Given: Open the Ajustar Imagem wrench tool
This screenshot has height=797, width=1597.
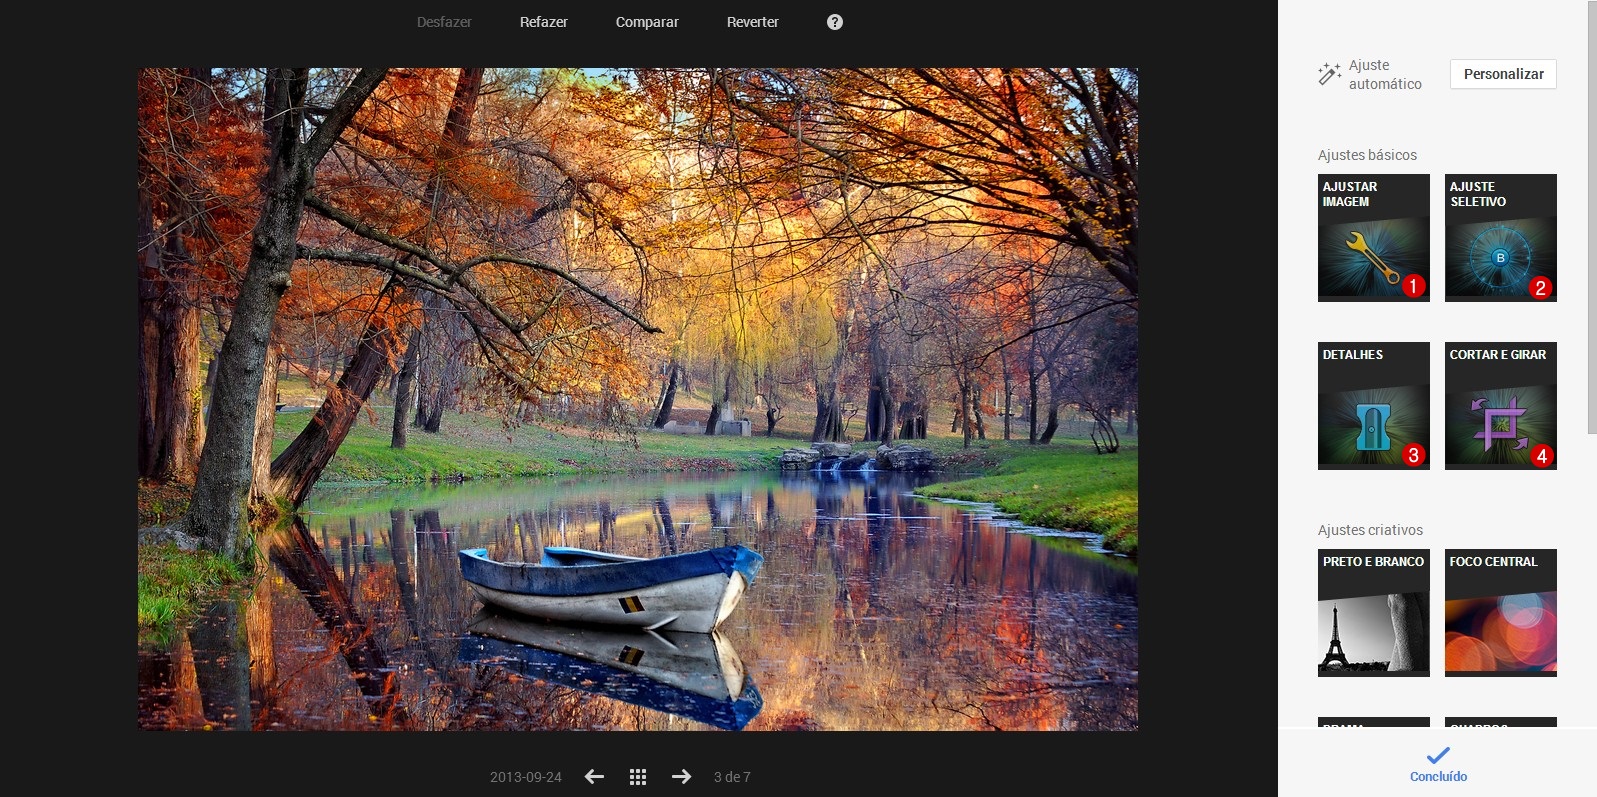Looking at the screenshot, I should pyautogui.click(x=1374, y=238).
